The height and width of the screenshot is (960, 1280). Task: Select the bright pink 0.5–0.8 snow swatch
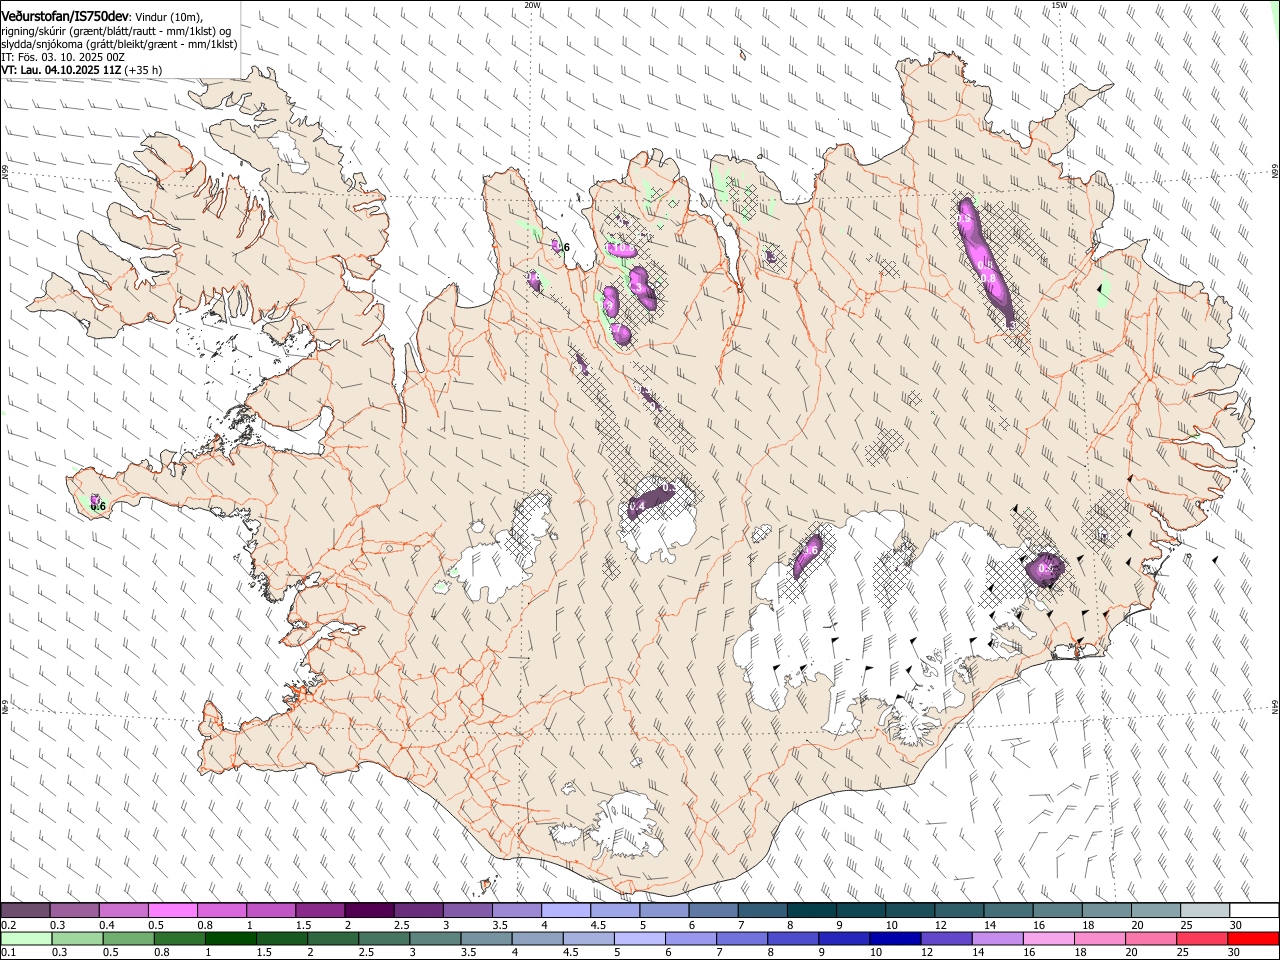click(172, 910)
